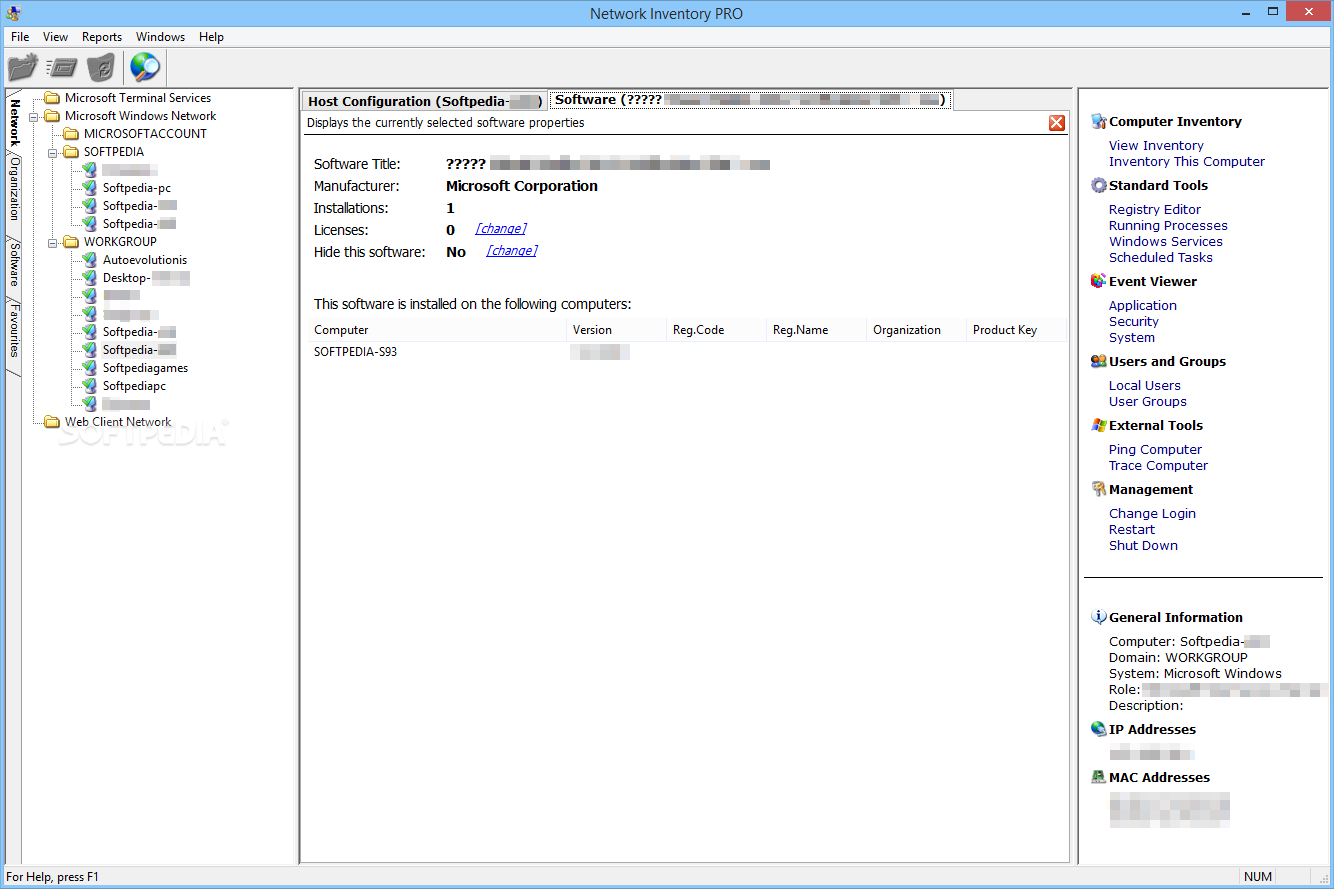Click the keys icon beside Management

(x=1099, y=489)
